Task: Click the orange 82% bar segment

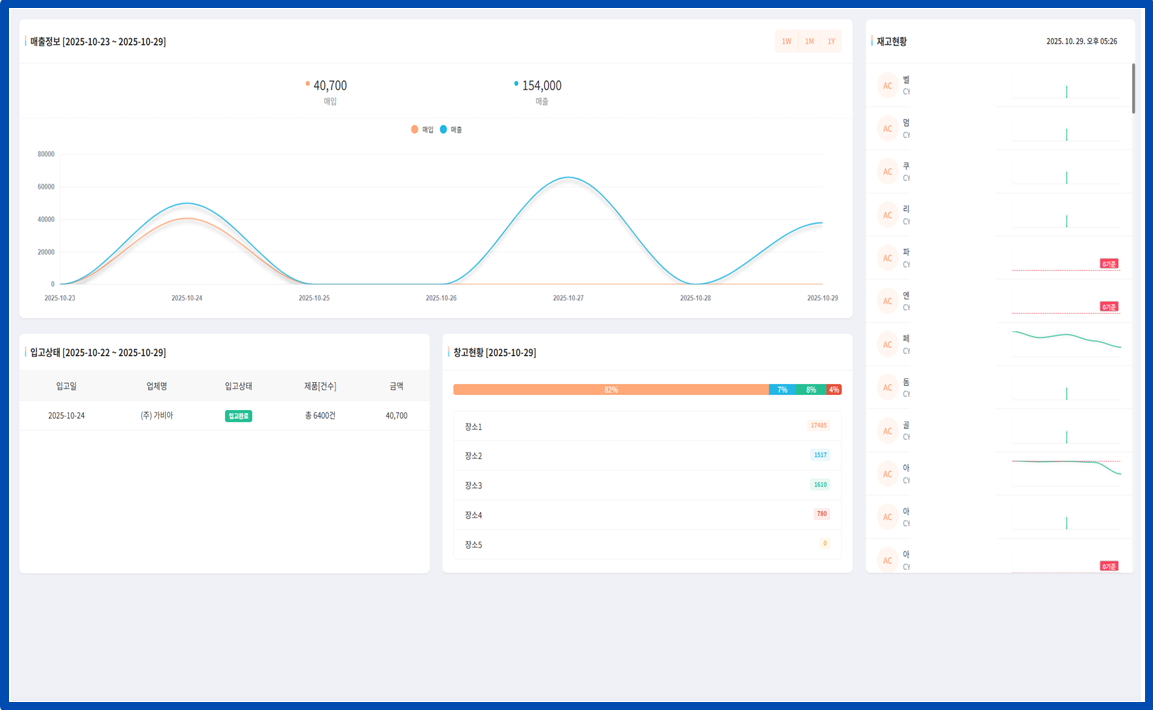Action: pos(610,389)
